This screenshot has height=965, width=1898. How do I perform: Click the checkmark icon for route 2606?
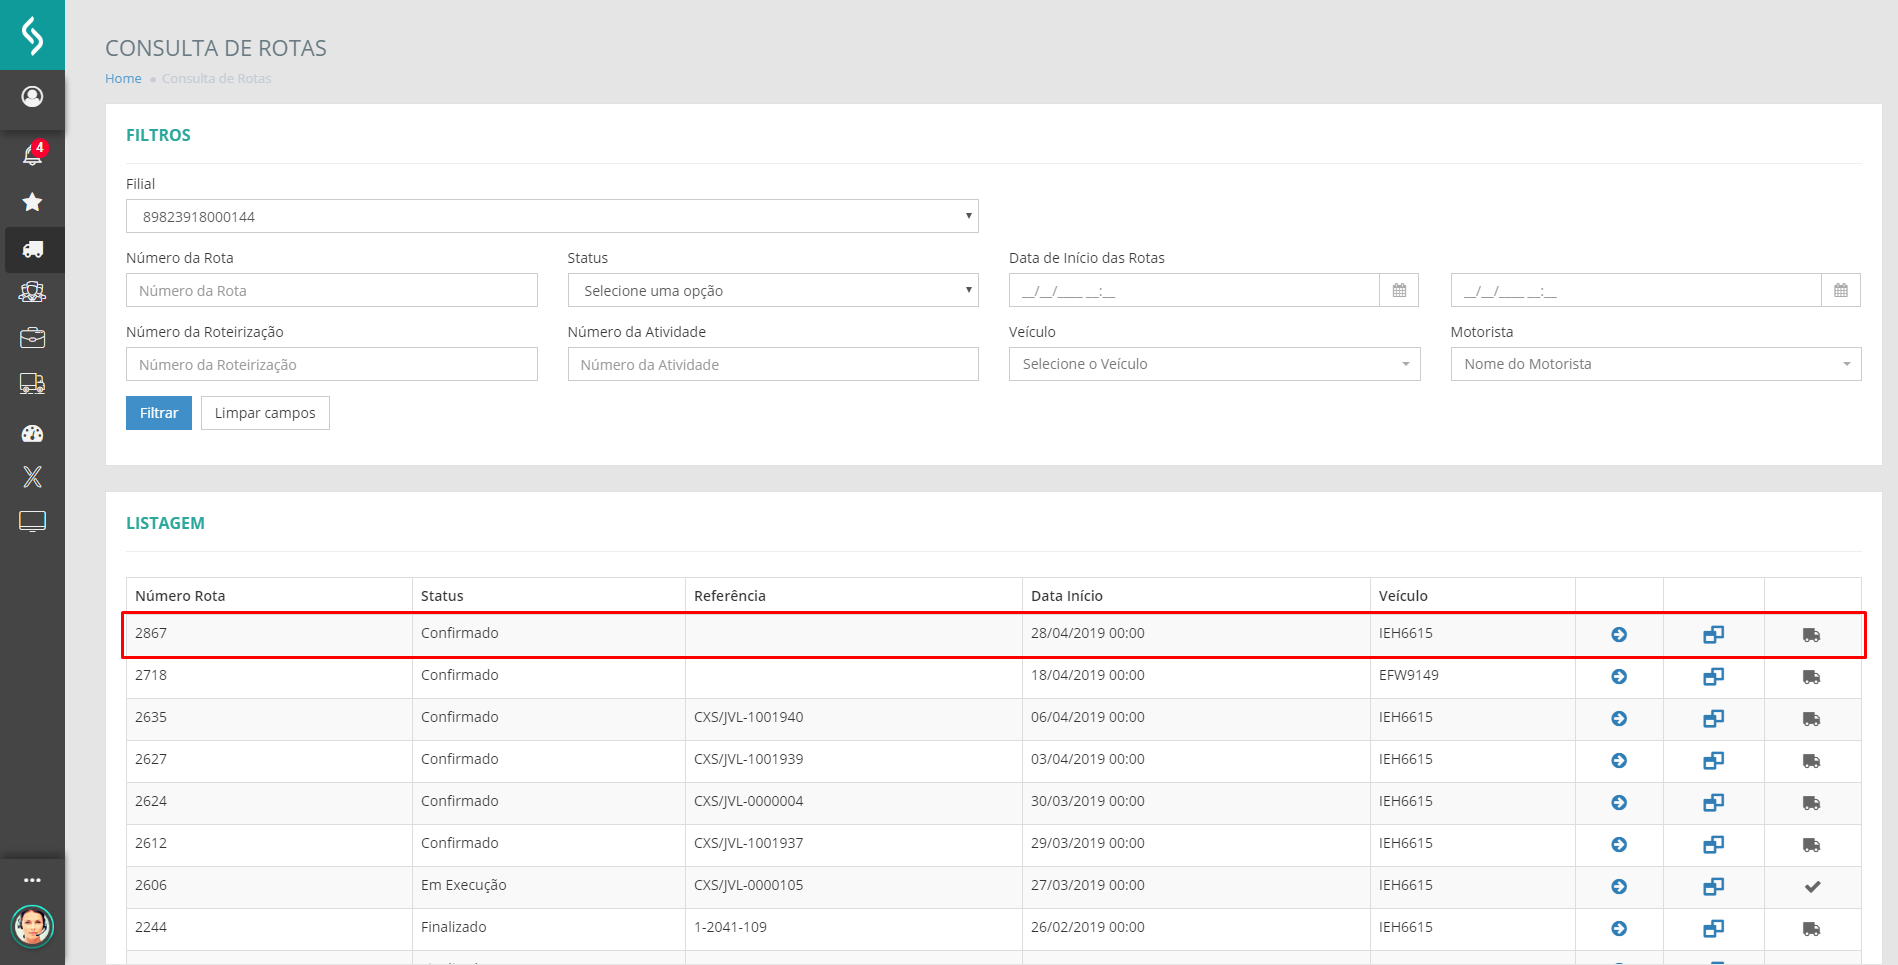point(1812,886)
